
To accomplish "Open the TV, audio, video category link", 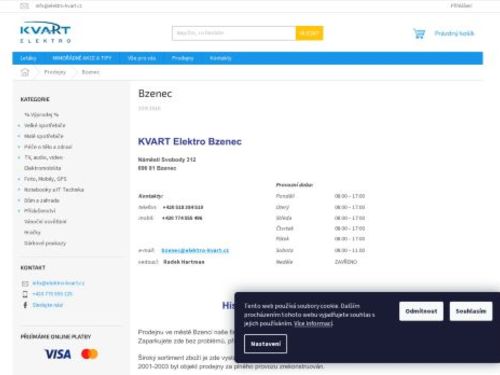I will [43, 157].
